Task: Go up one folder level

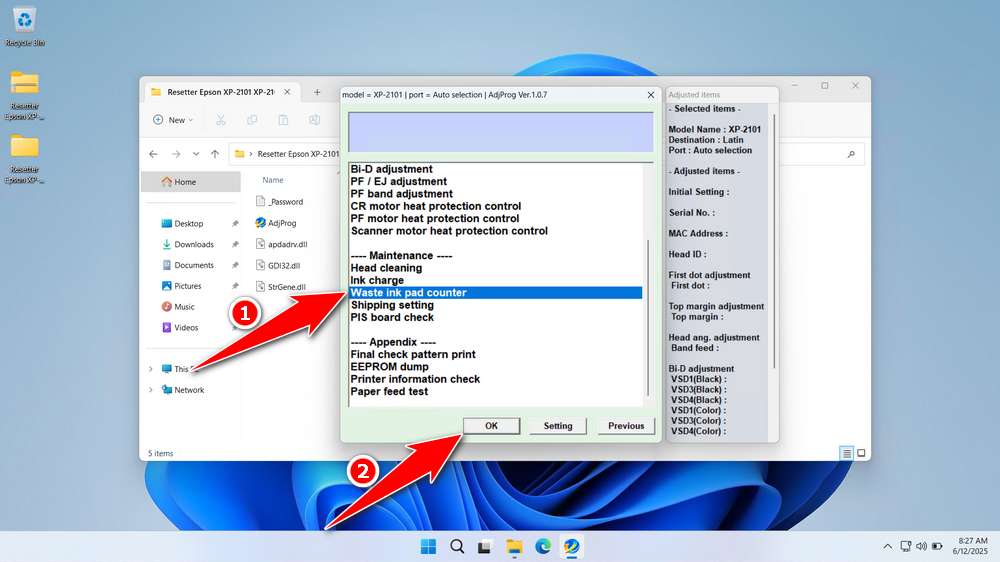Action: pos(215,154)
